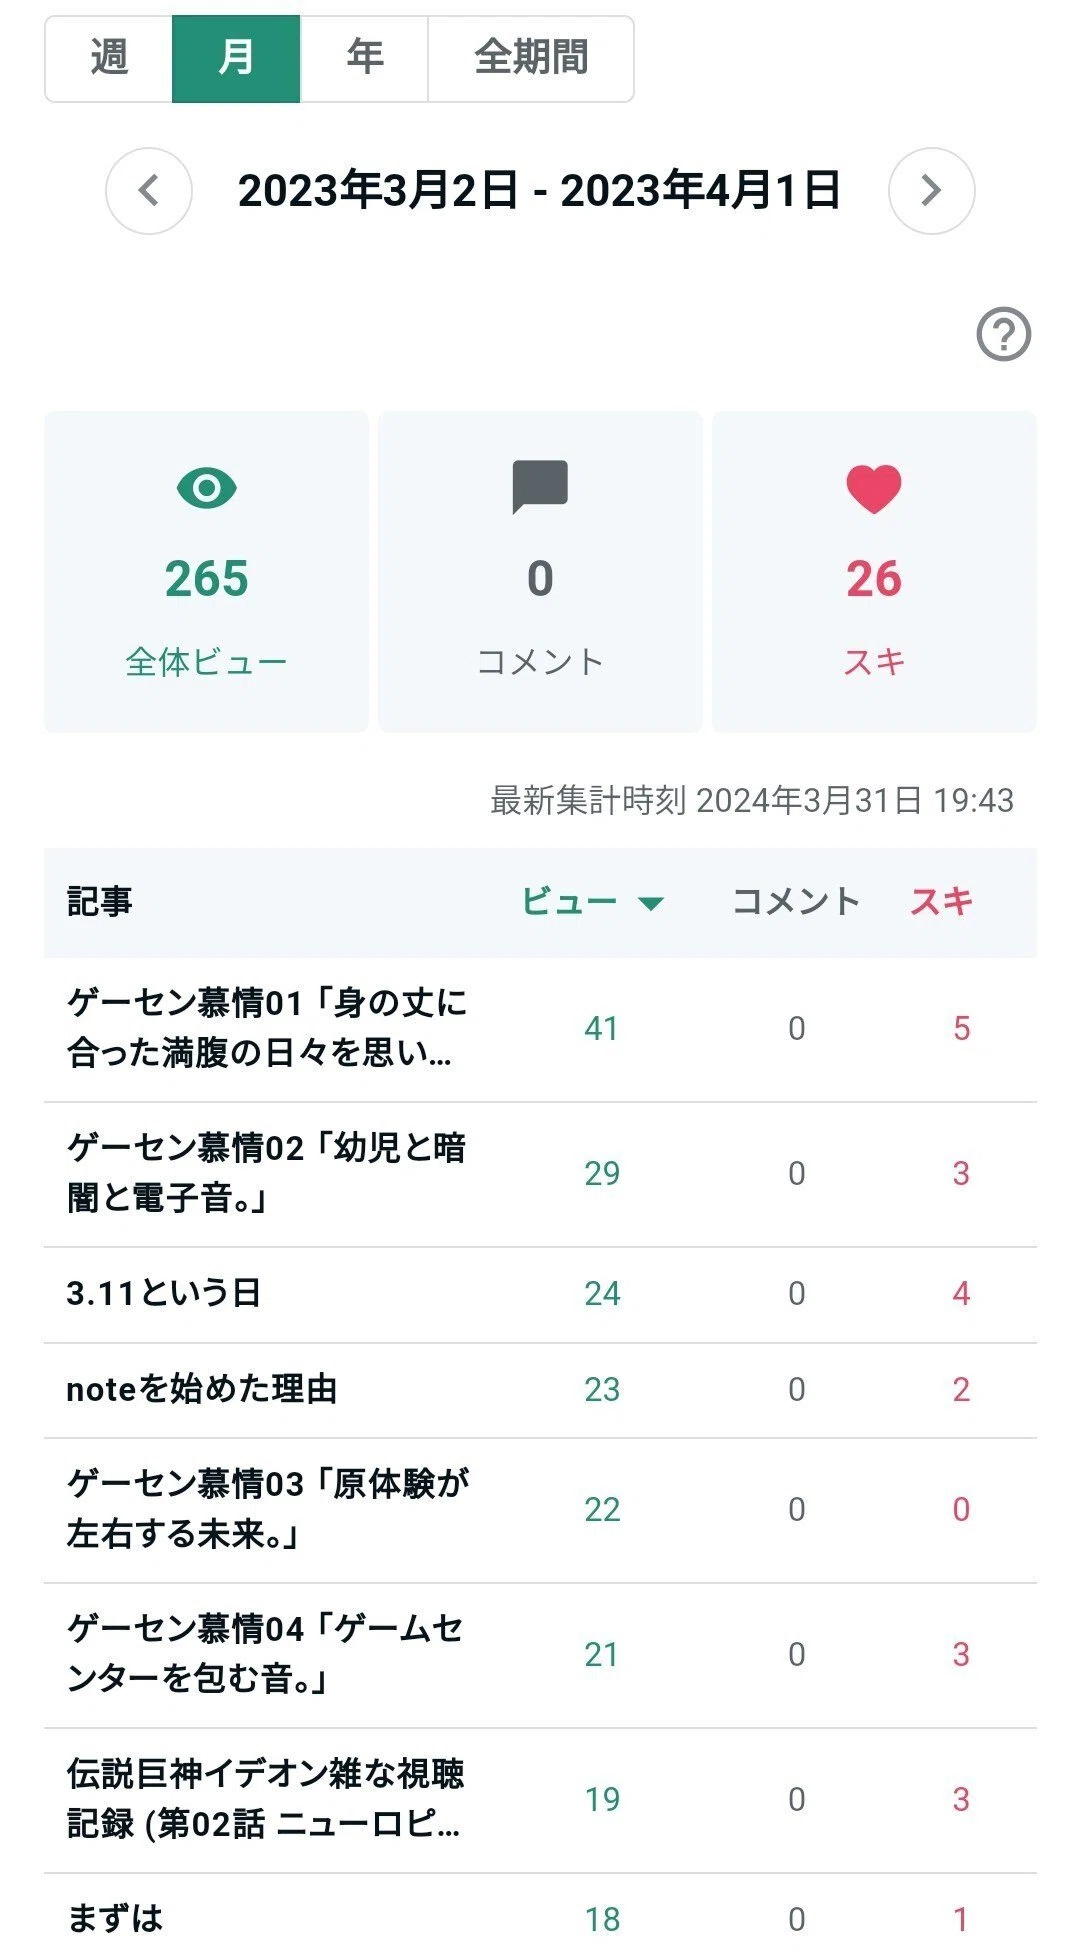Go to the next month with right chevron
1080x1955 pixels.
pos(931,191)
